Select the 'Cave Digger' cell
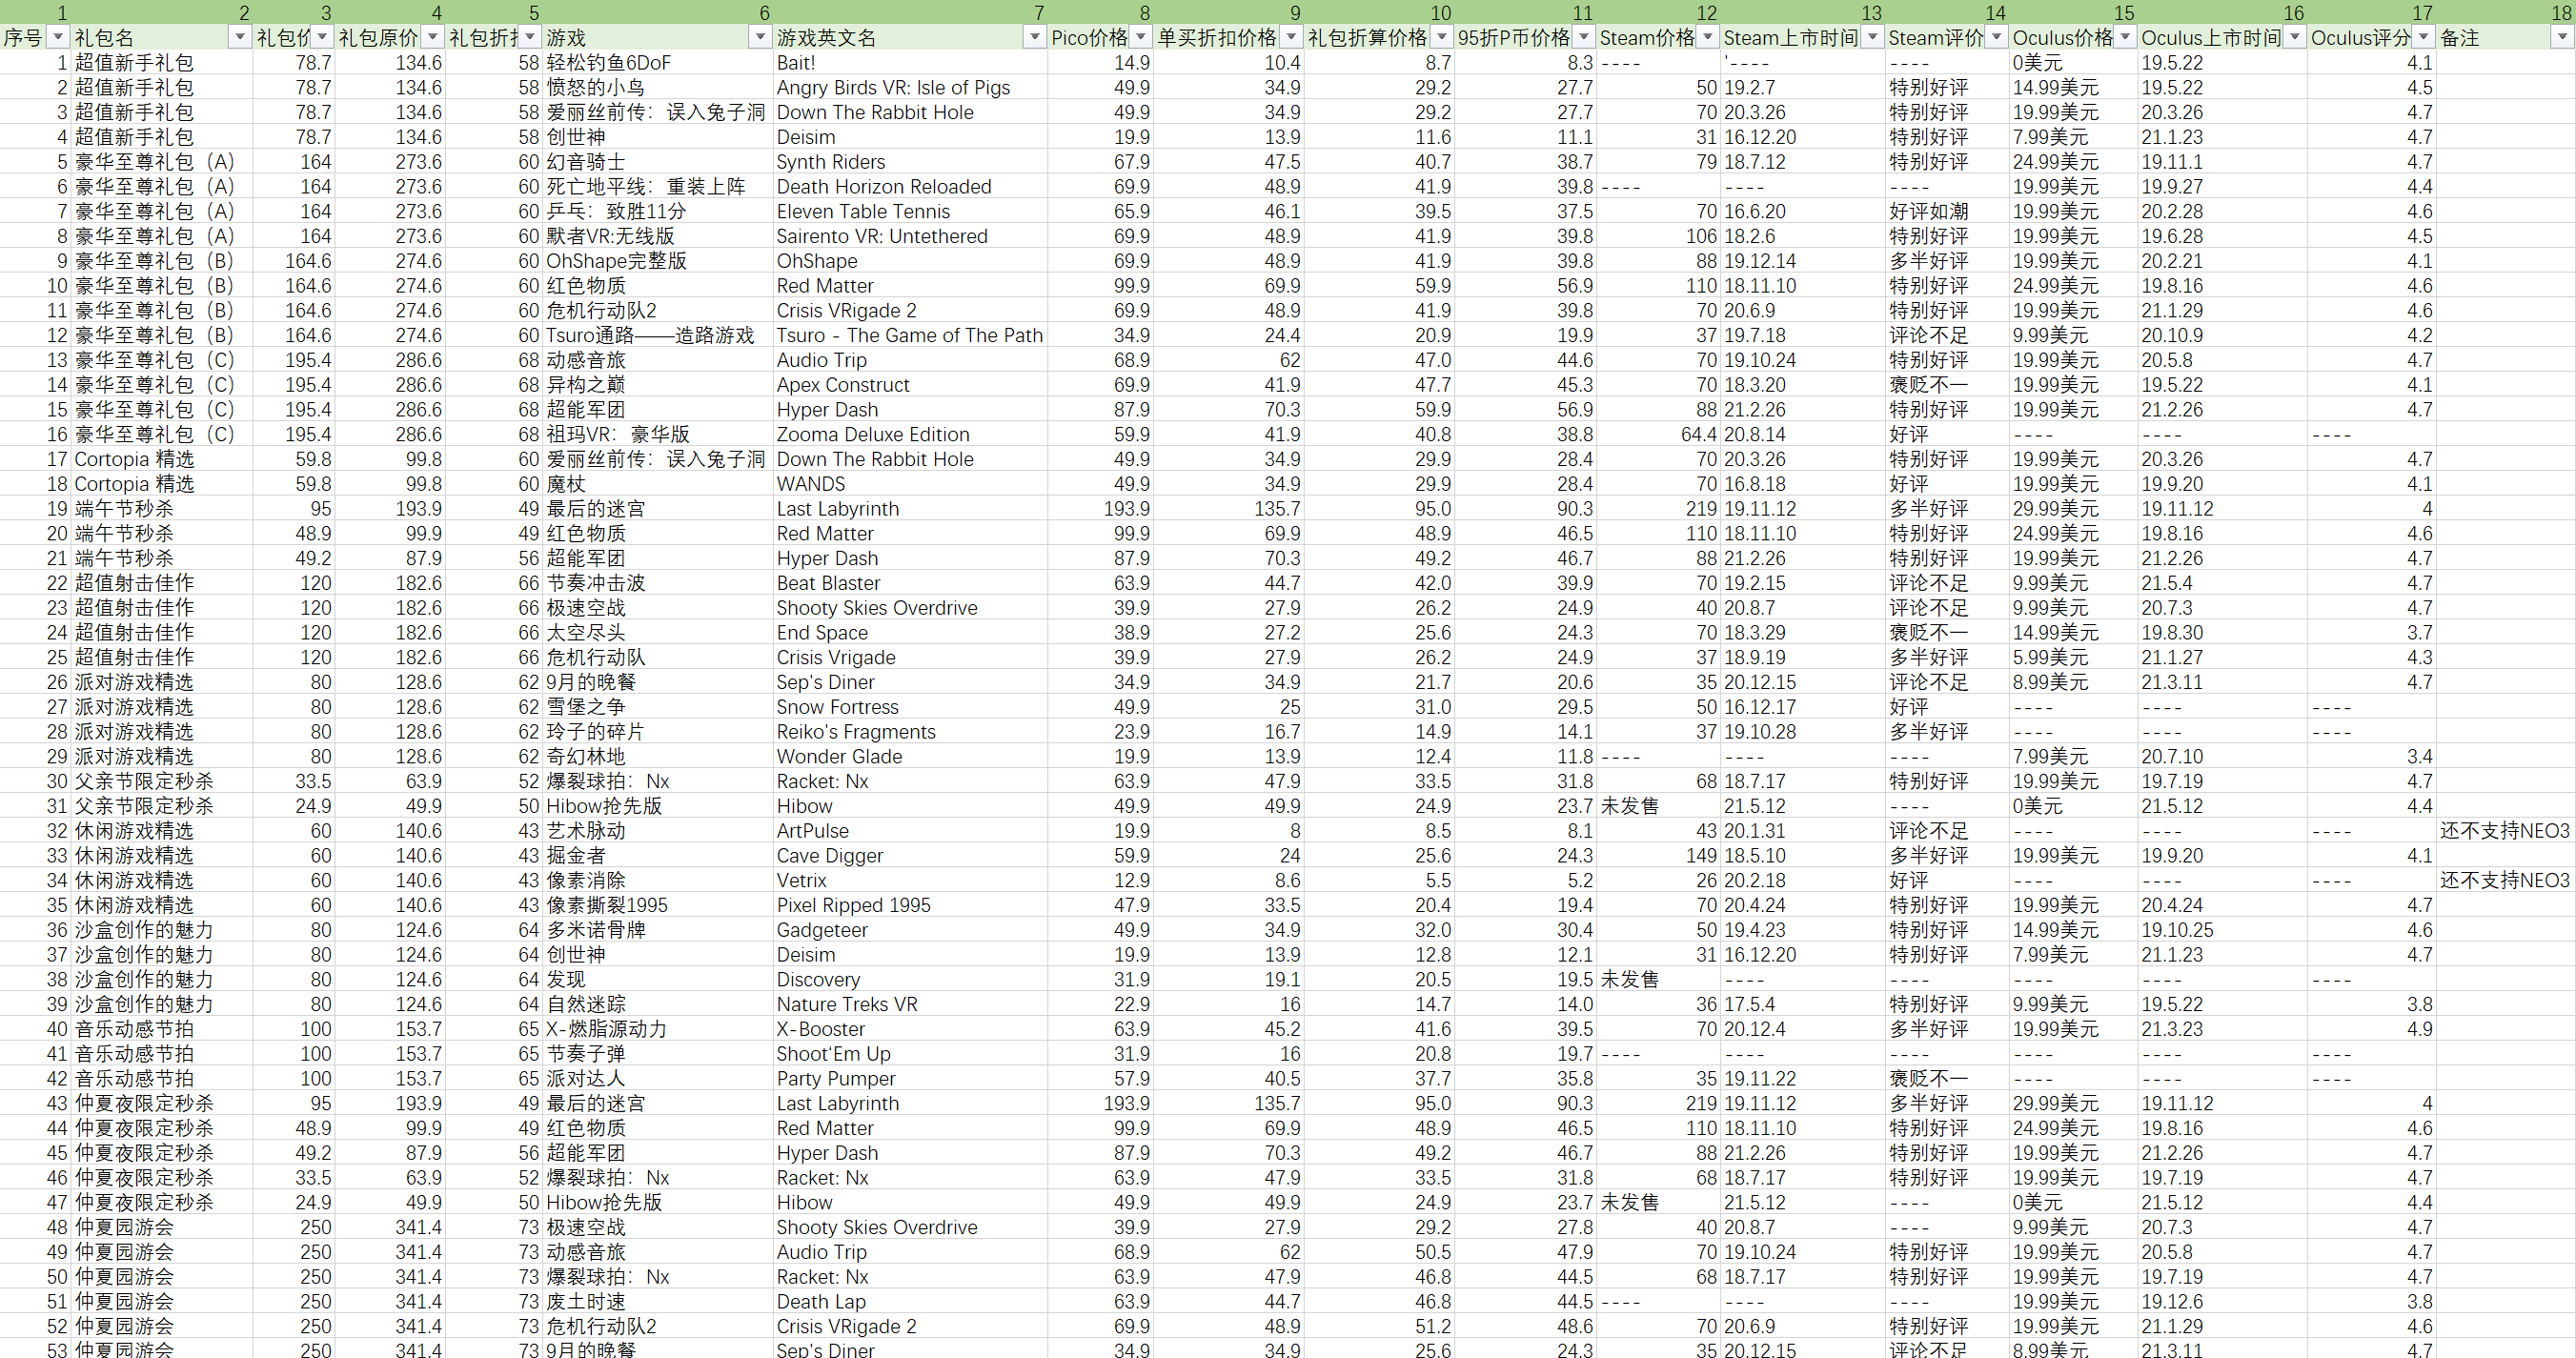Viewport: 2576px width, 1358px height. tap(910, 855)
